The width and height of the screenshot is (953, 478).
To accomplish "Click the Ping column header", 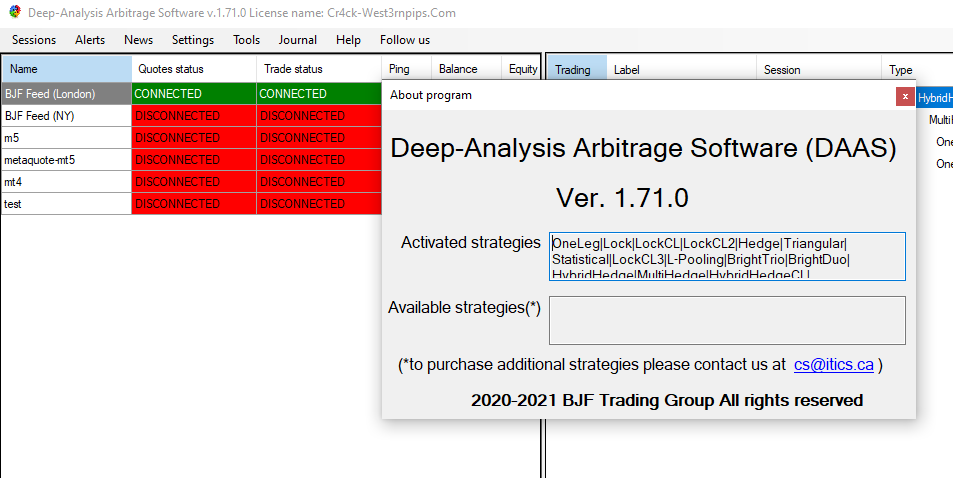I will click(407, 69).
